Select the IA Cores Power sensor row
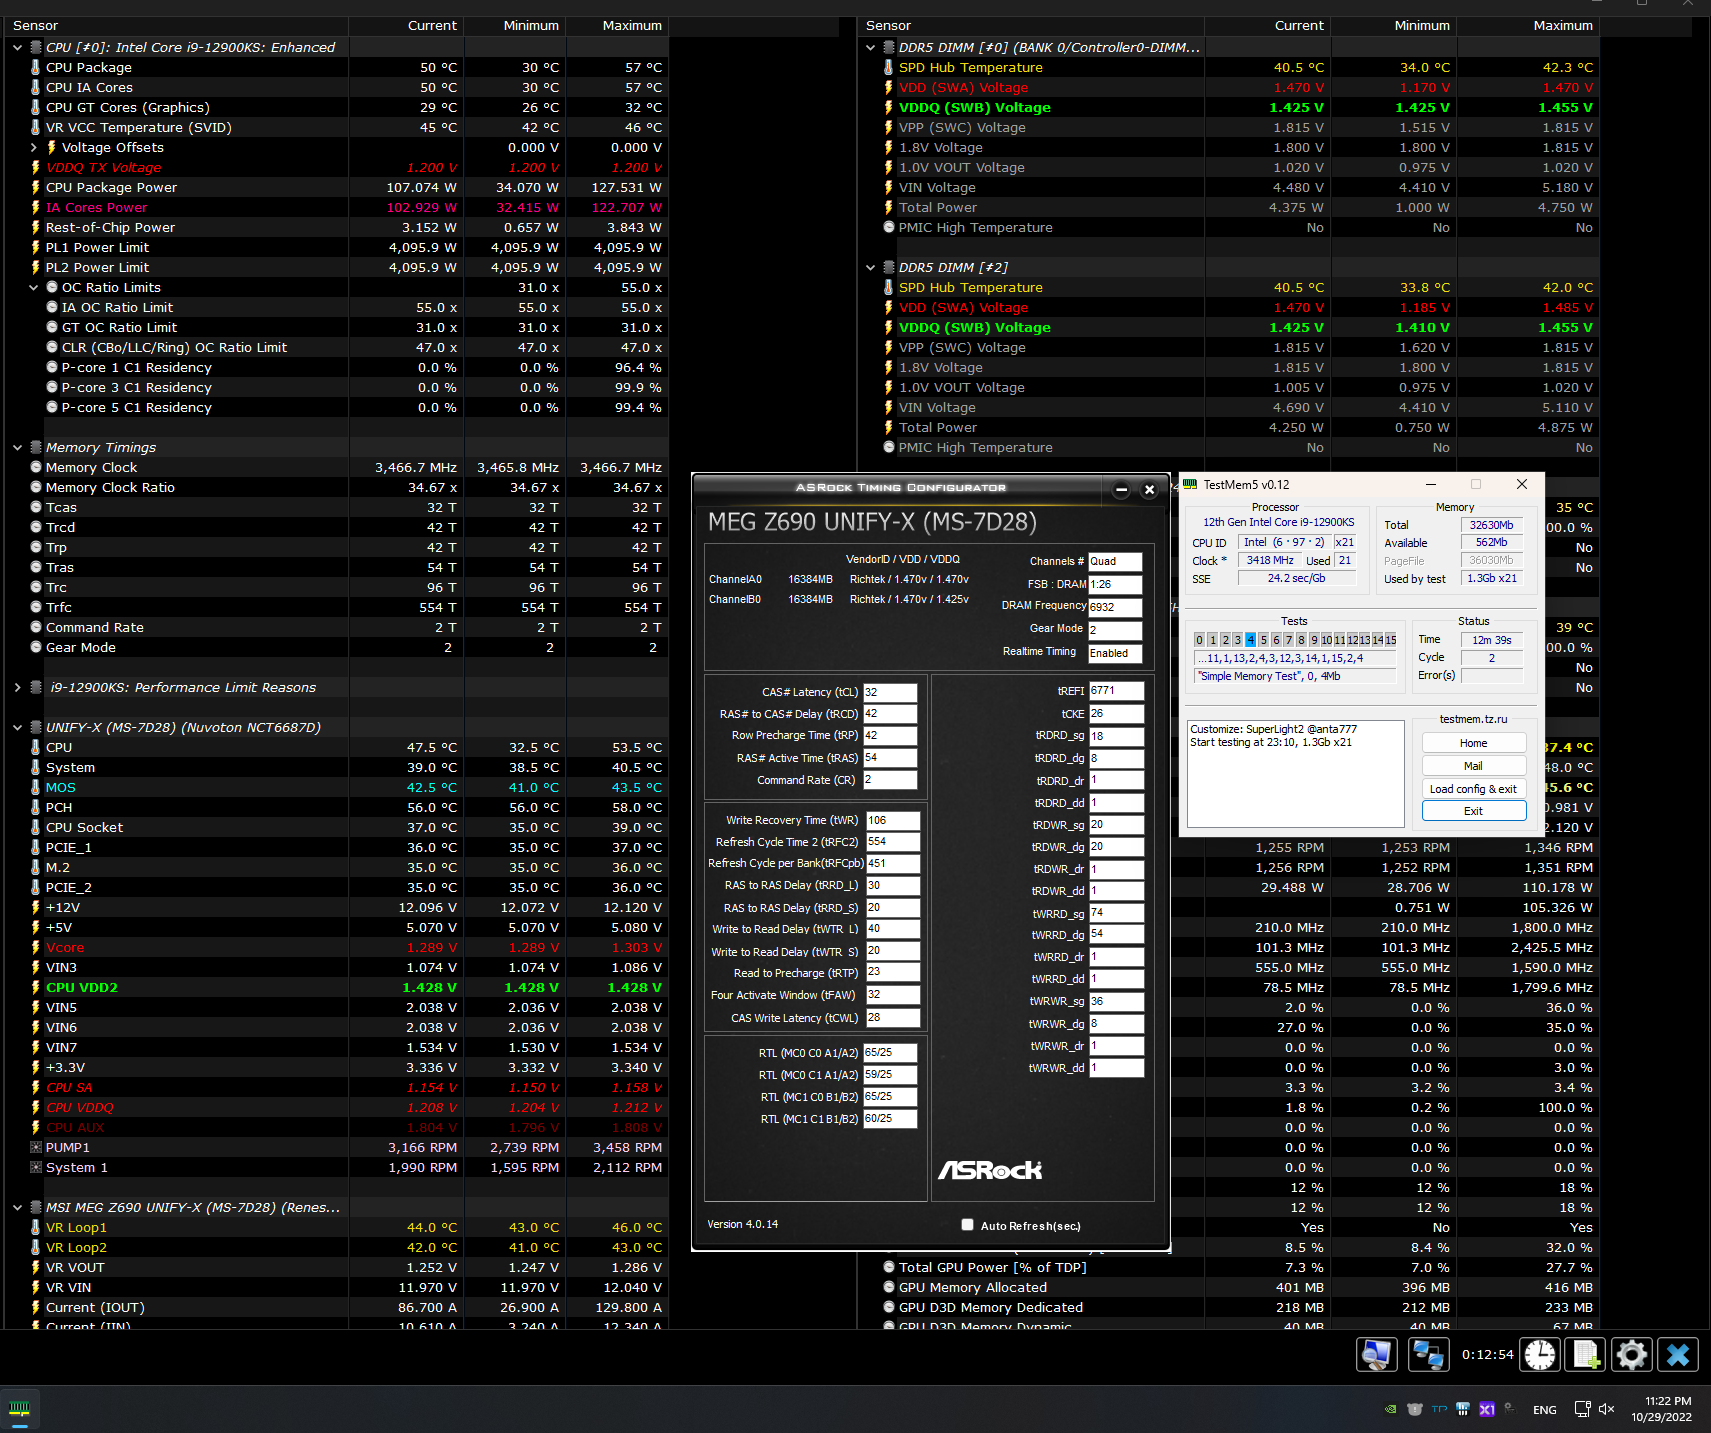 pos(336,207)
